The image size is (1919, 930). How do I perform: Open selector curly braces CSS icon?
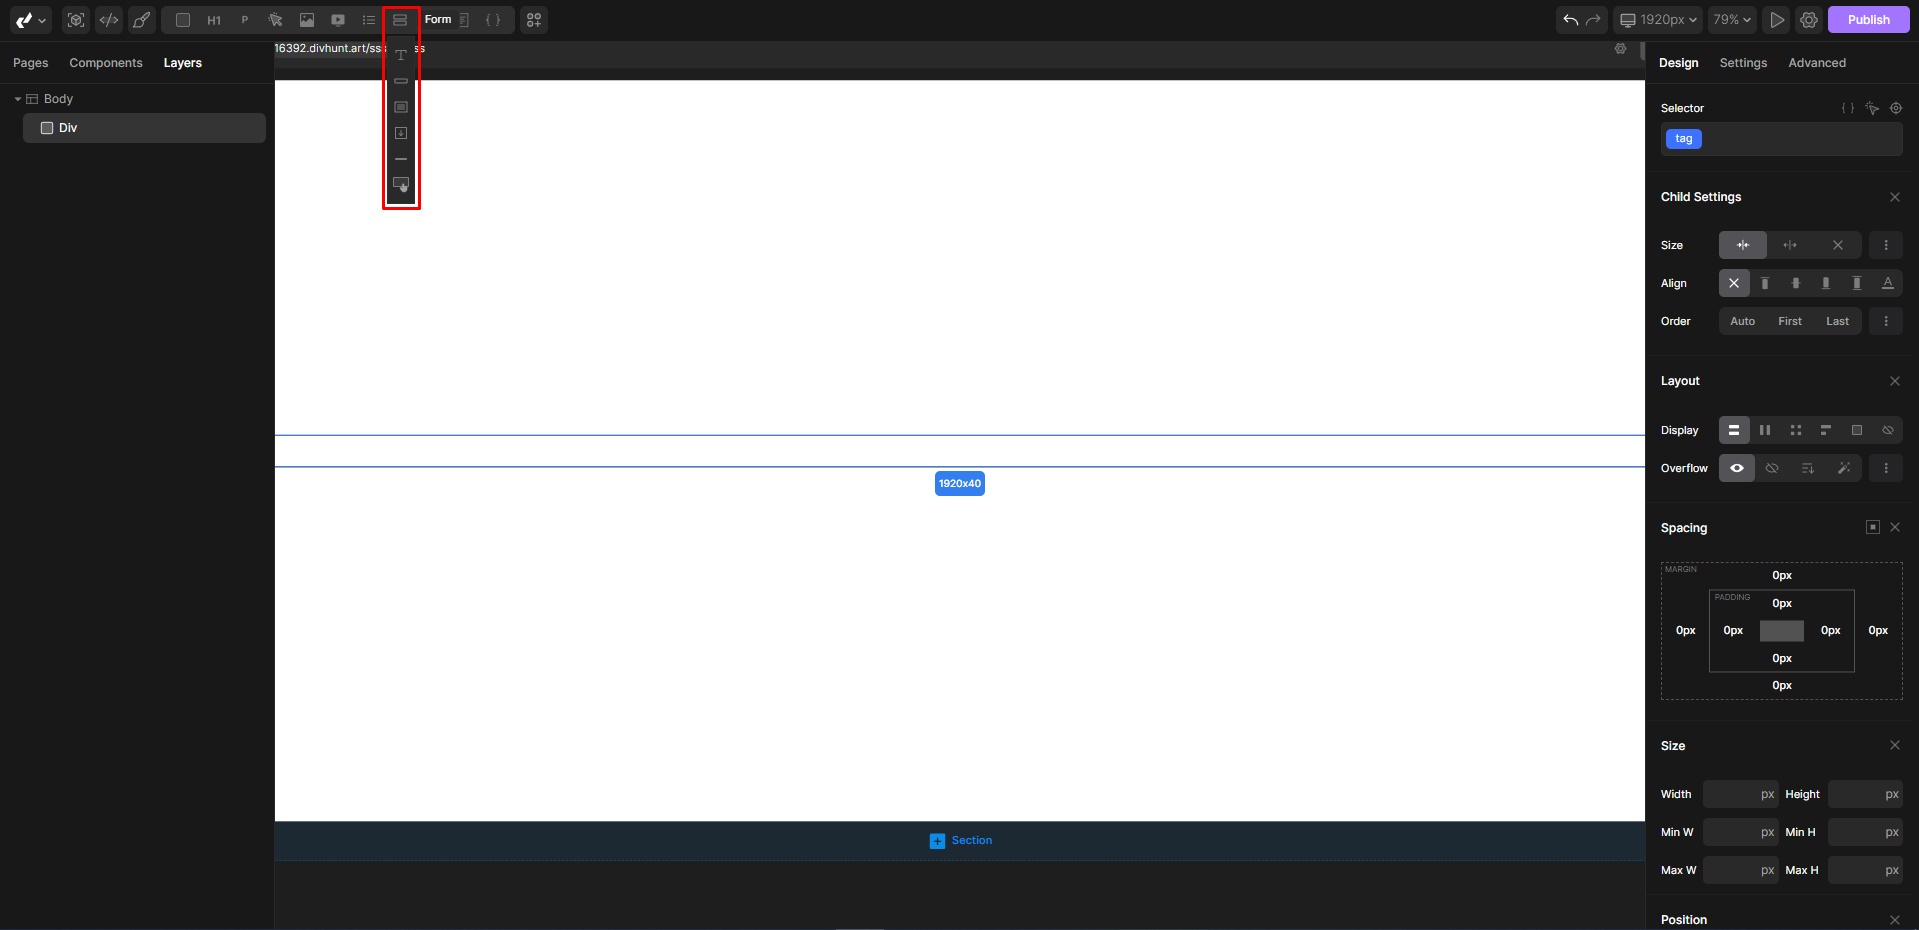1848,108
